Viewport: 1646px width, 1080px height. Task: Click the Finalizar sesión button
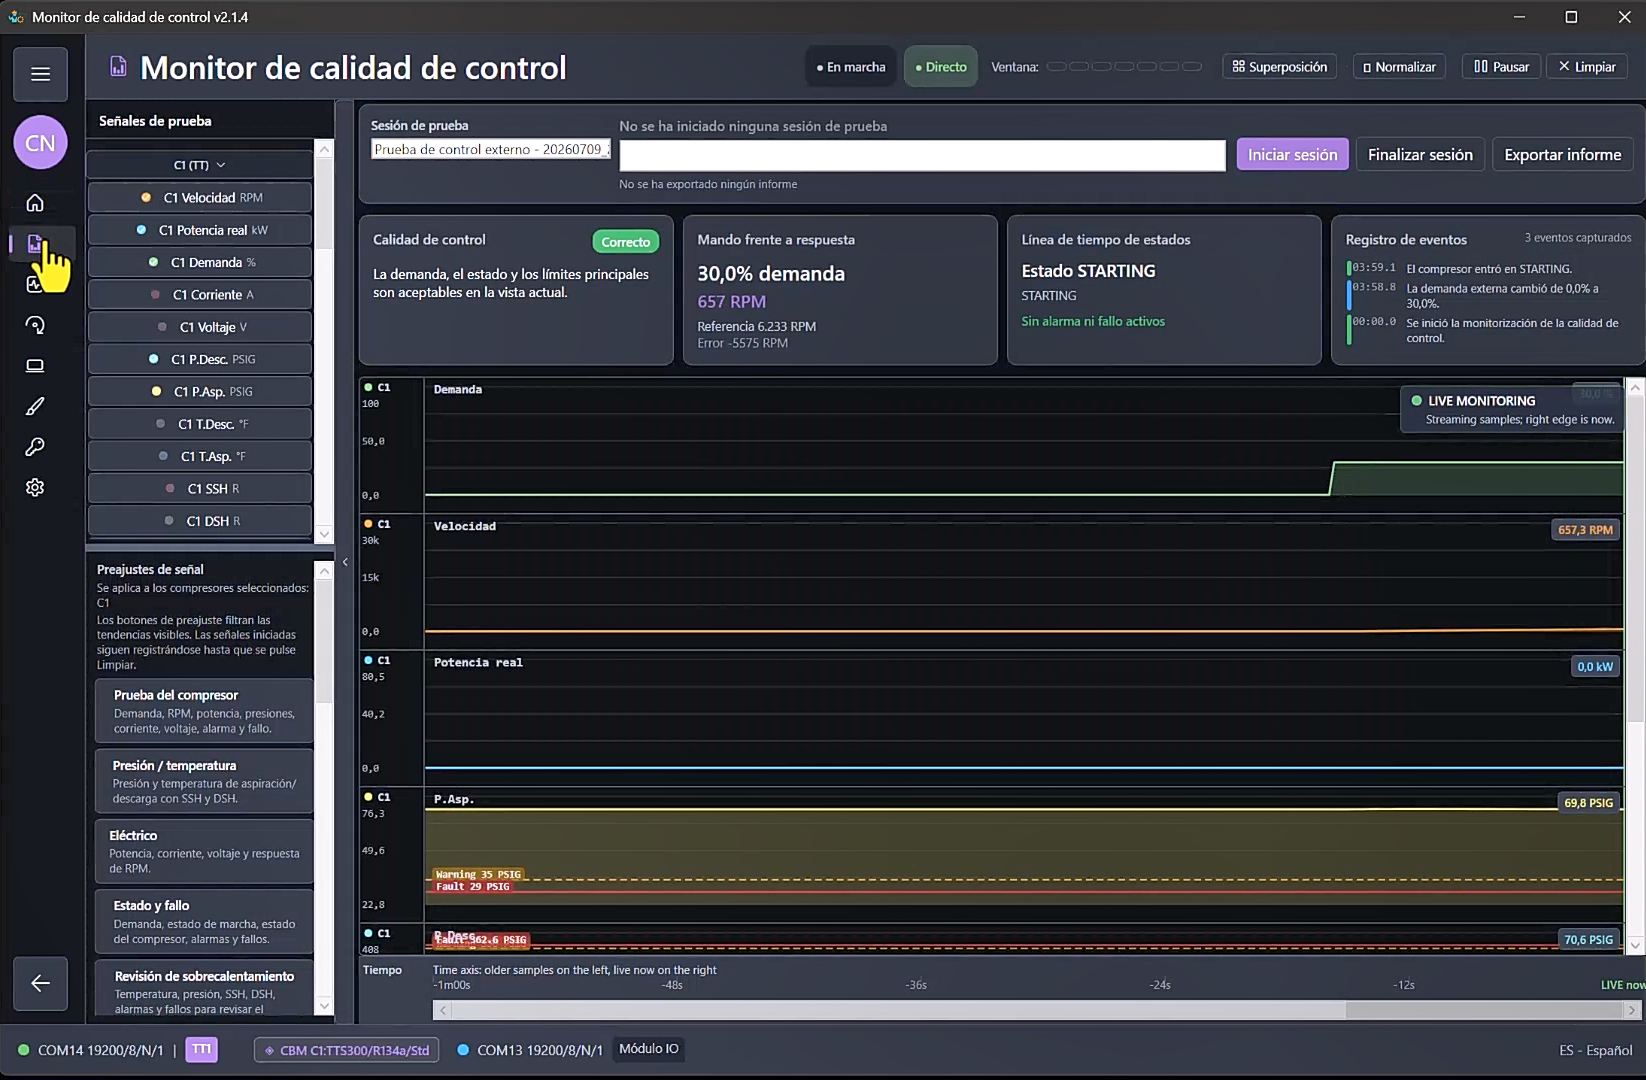coord(1420,155)
